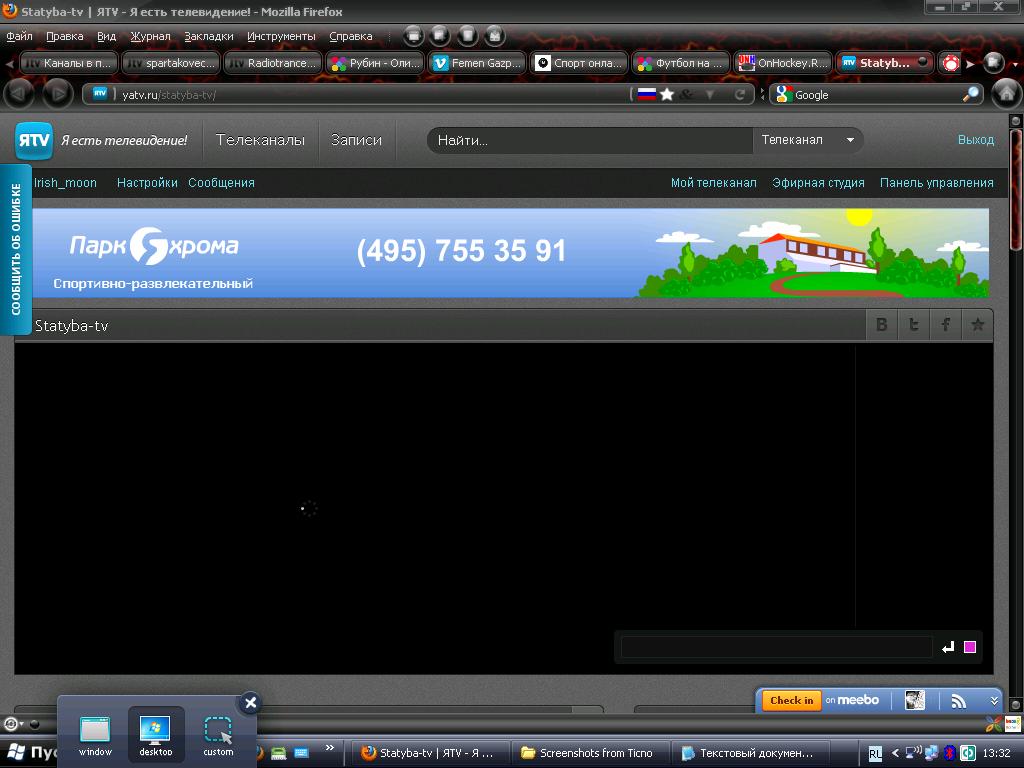Open the magenta chat color swatch

pos(970,647)
